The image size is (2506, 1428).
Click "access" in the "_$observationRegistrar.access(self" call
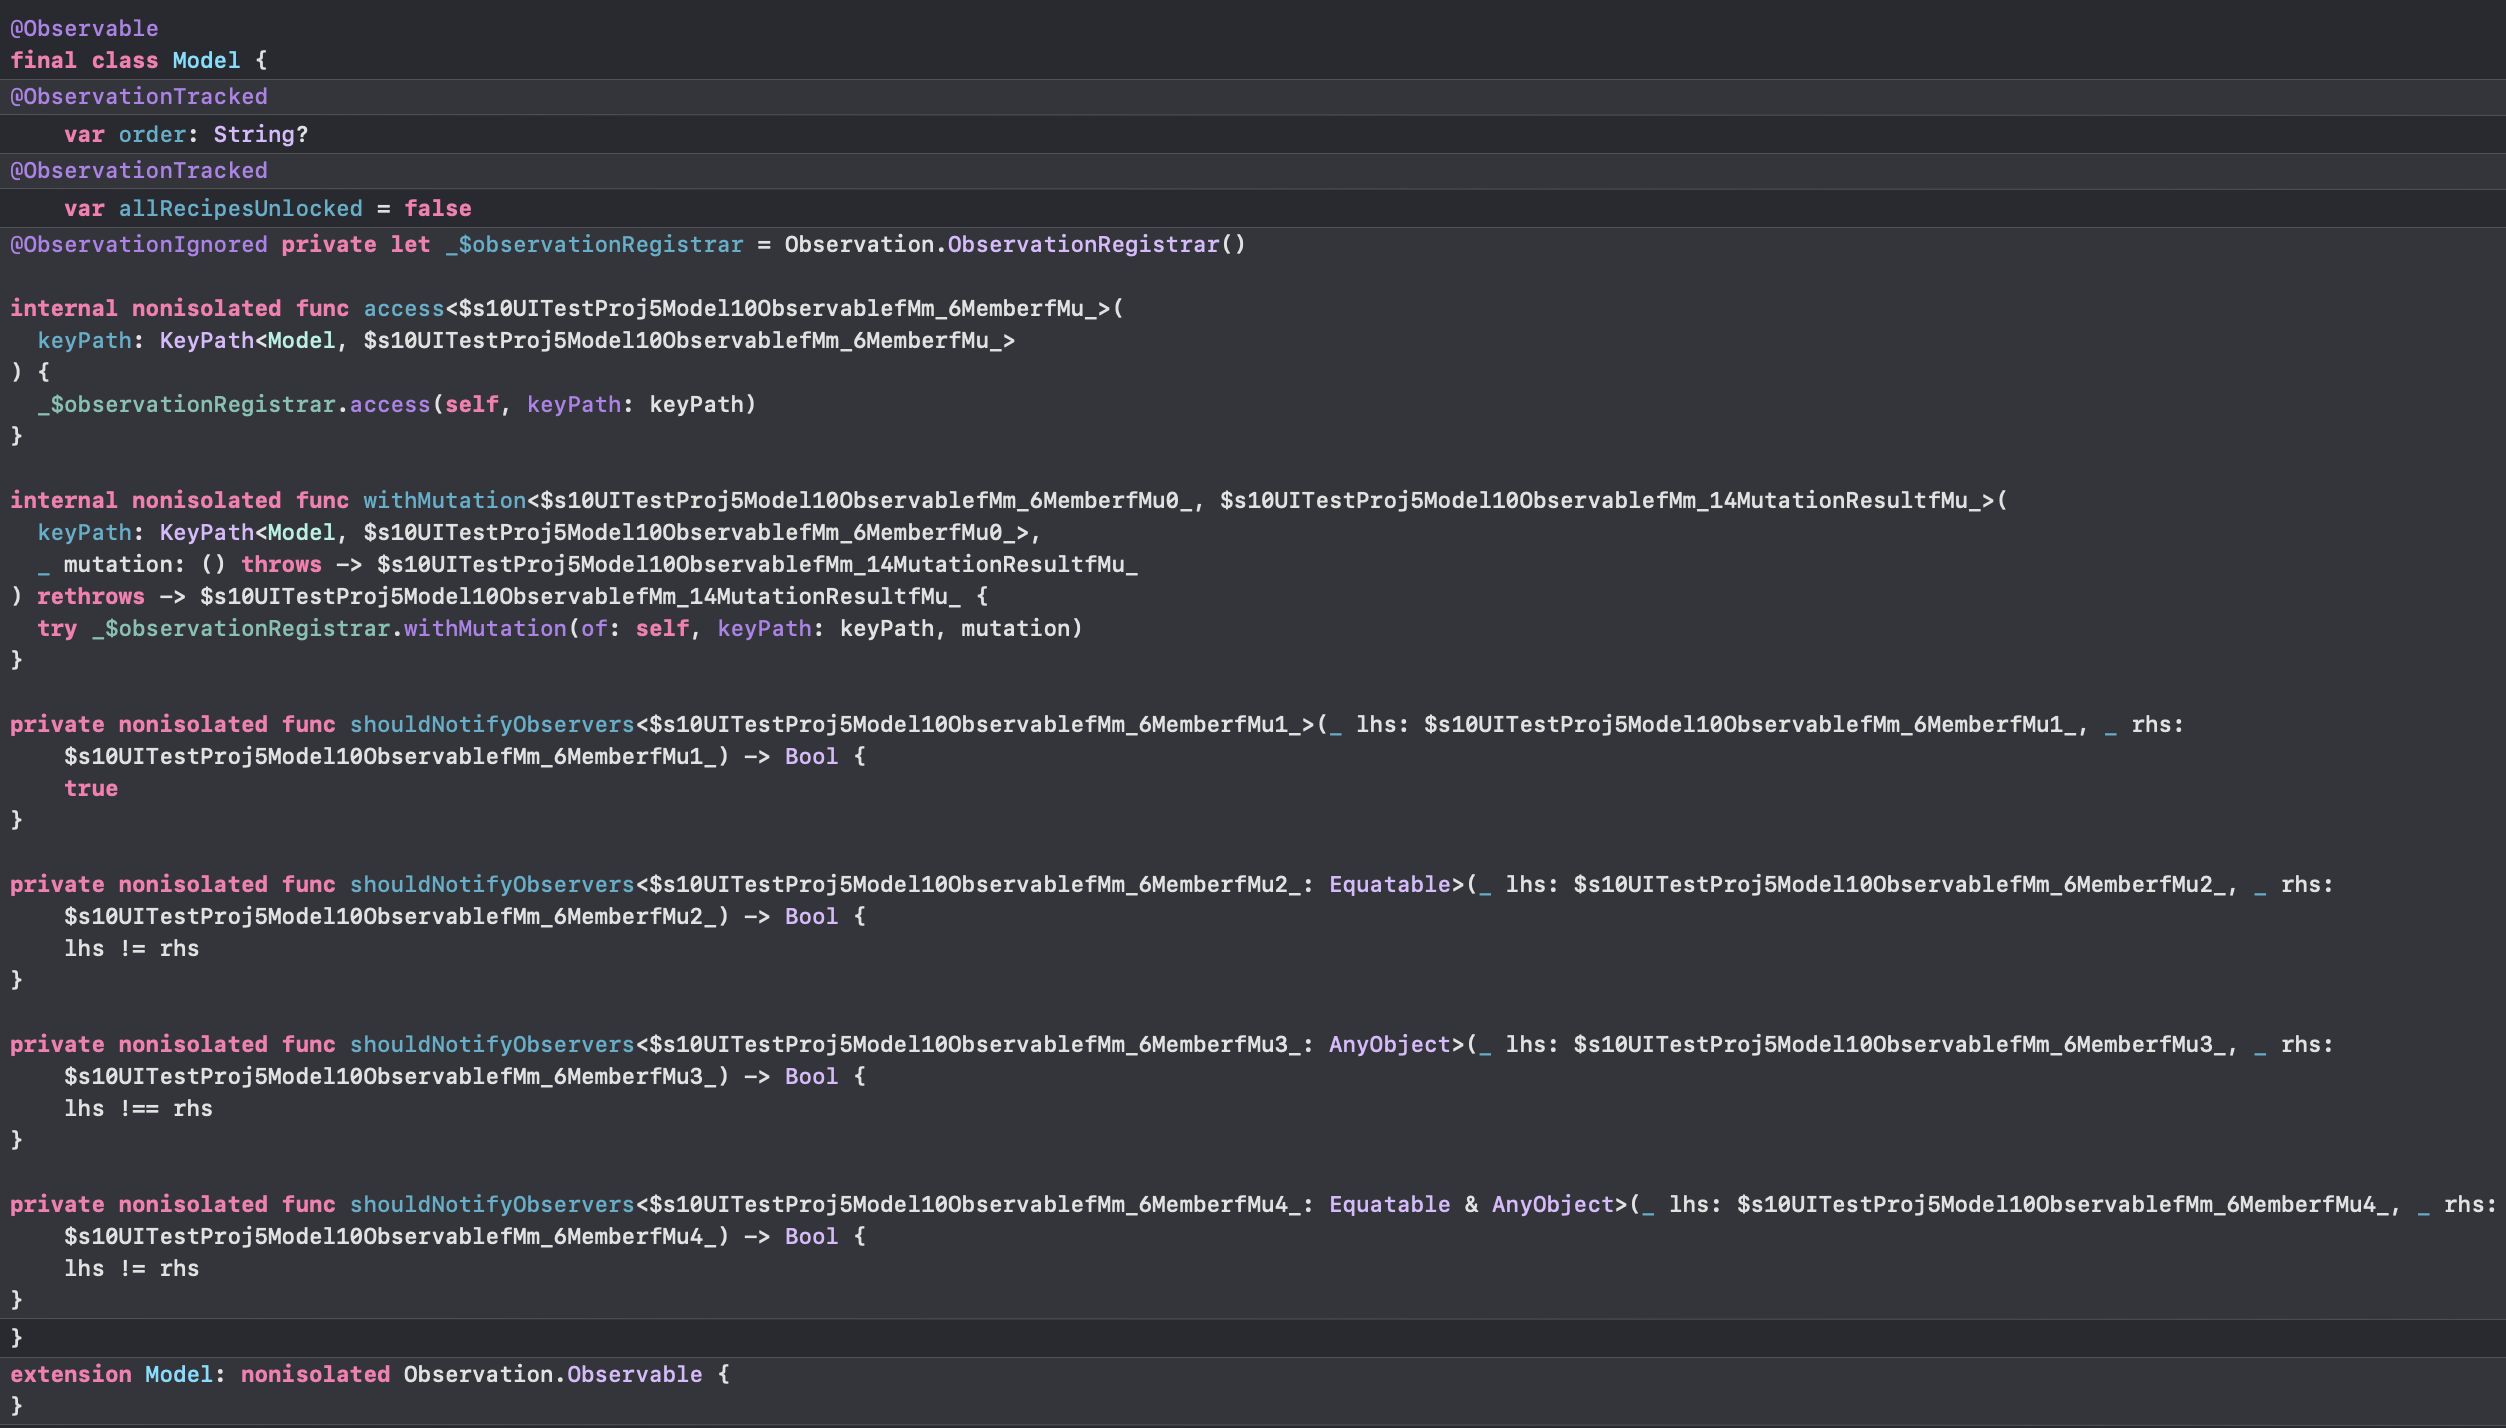coord(390,404)
